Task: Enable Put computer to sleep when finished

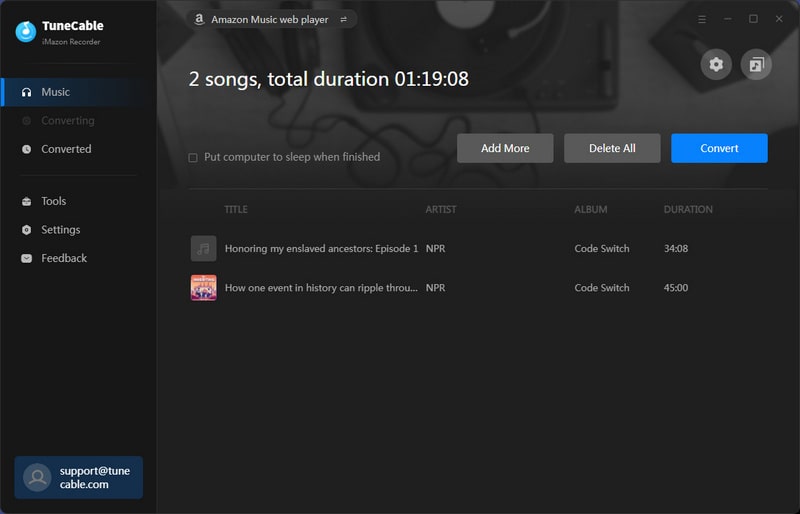Action: tap(193, 157)
